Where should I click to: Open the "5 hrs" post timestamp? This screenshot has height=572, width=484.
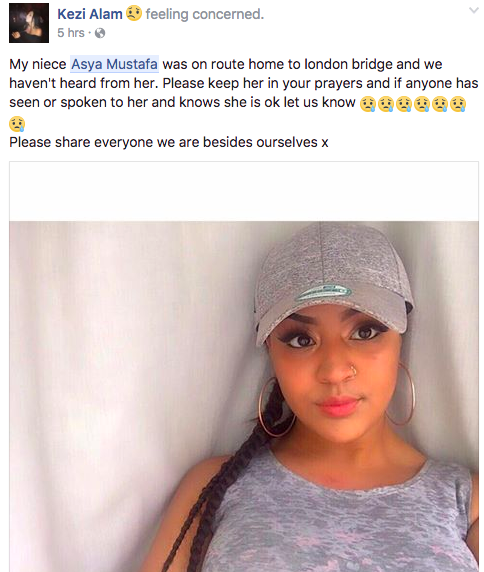click(71, 33)
